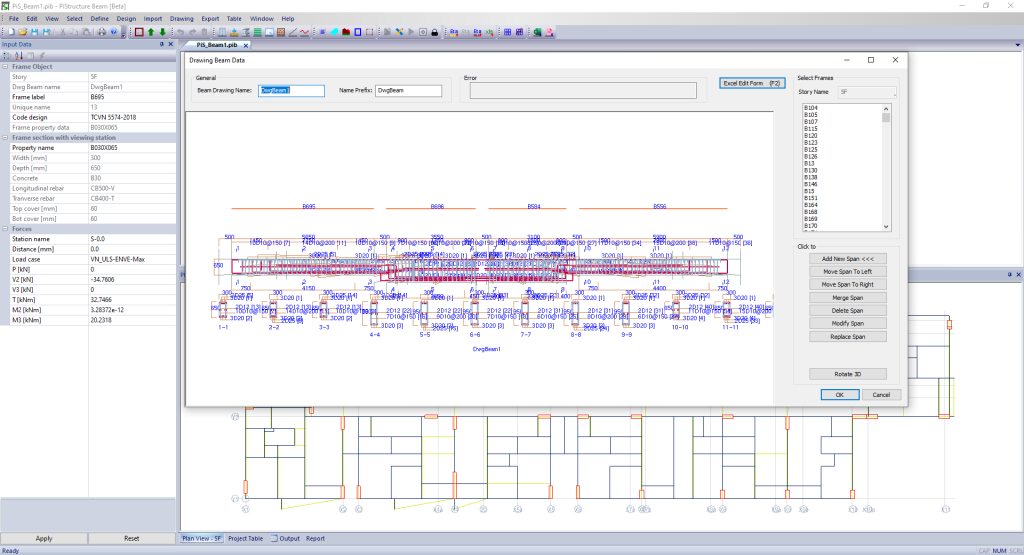Image resolution: width=1024 pixels, height=555 pixels.
Task: Open the Drawing menu
Action: (182, 18)
